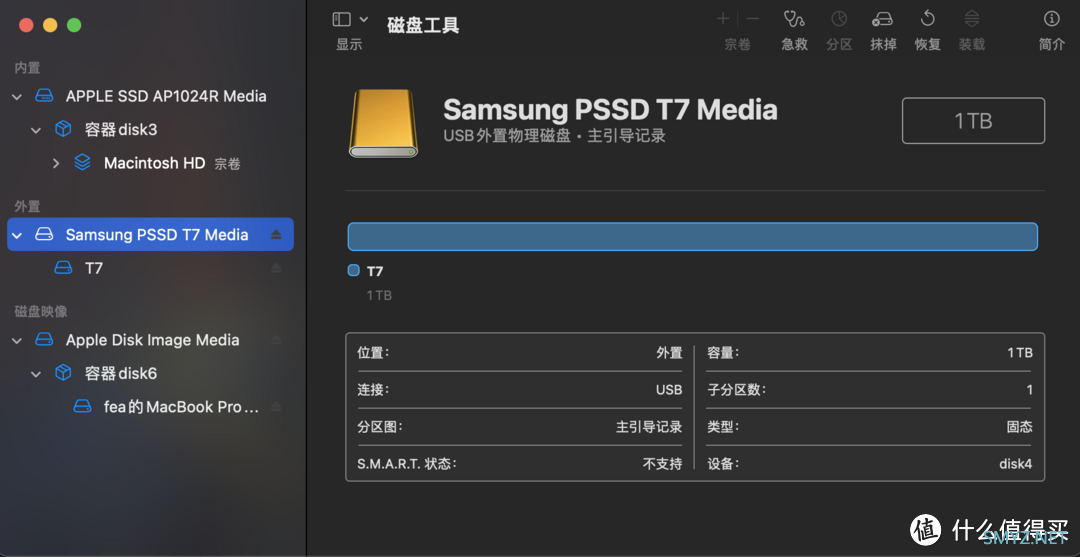Viewport: 1080px width, 557px height.
Task: Click the sidebar layout toggle icon
Action: [341, 20]
